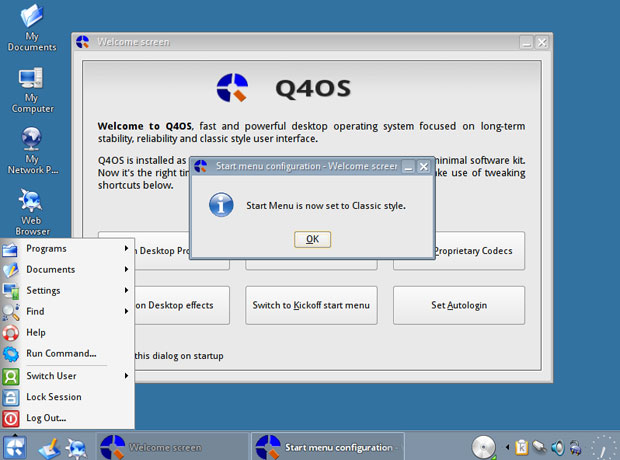Click Switch to Kickoff start menu button
Screen dimensions: 620x460
311,305
